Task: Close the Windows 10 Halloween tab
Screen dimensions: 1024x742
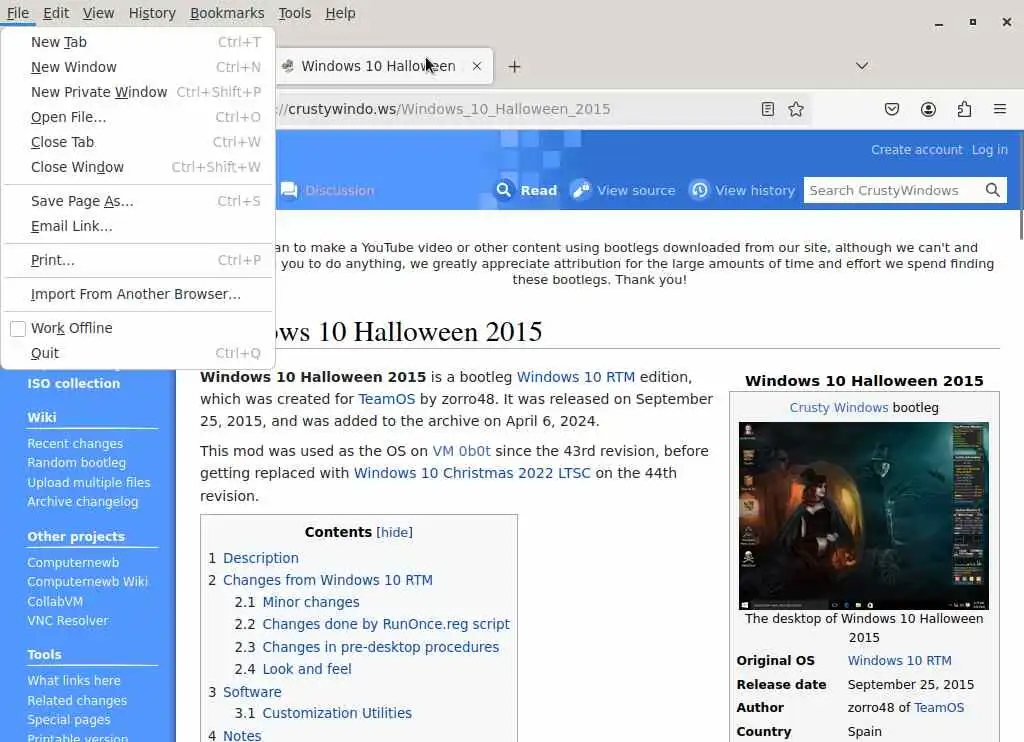Action: [x=477, y=66]
